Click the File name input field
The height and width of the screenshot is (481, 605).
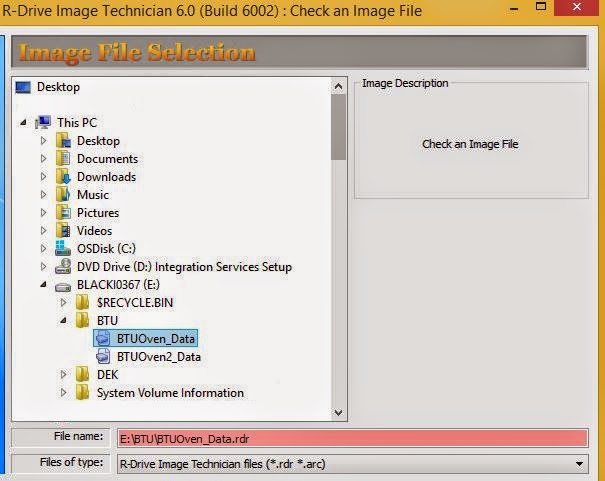click(353, 439)
